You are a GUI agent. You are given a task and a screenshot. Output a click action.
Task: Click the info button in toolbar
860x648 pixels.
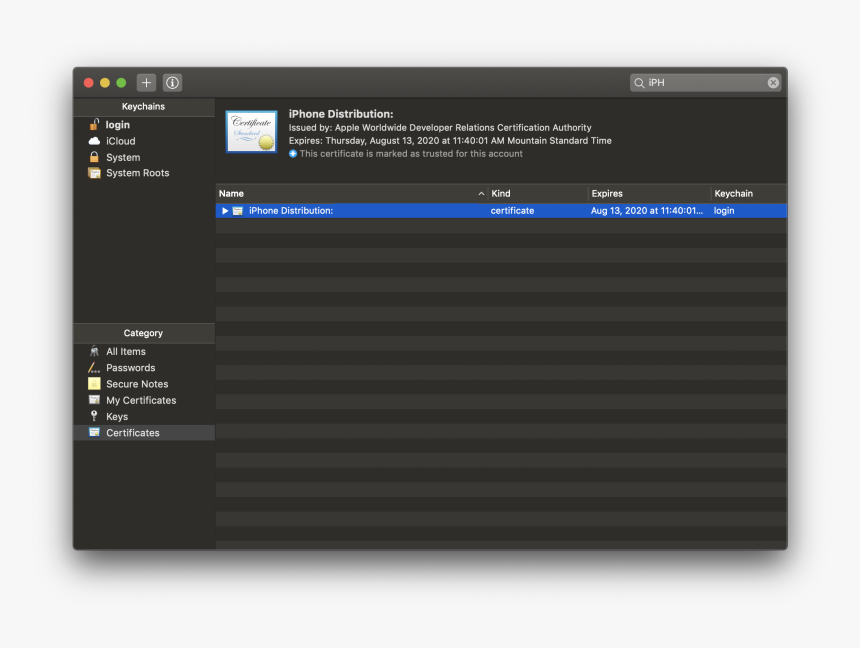pos(172,83)
